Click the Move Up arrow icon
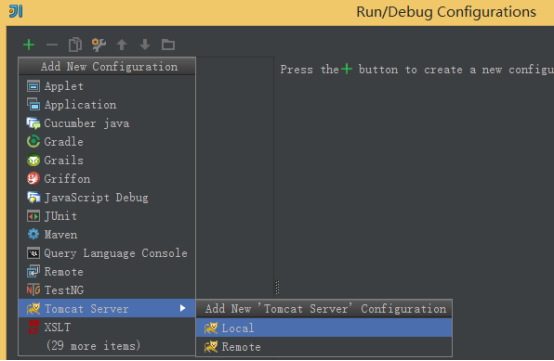The image size is (554, 361). point(122,45)
